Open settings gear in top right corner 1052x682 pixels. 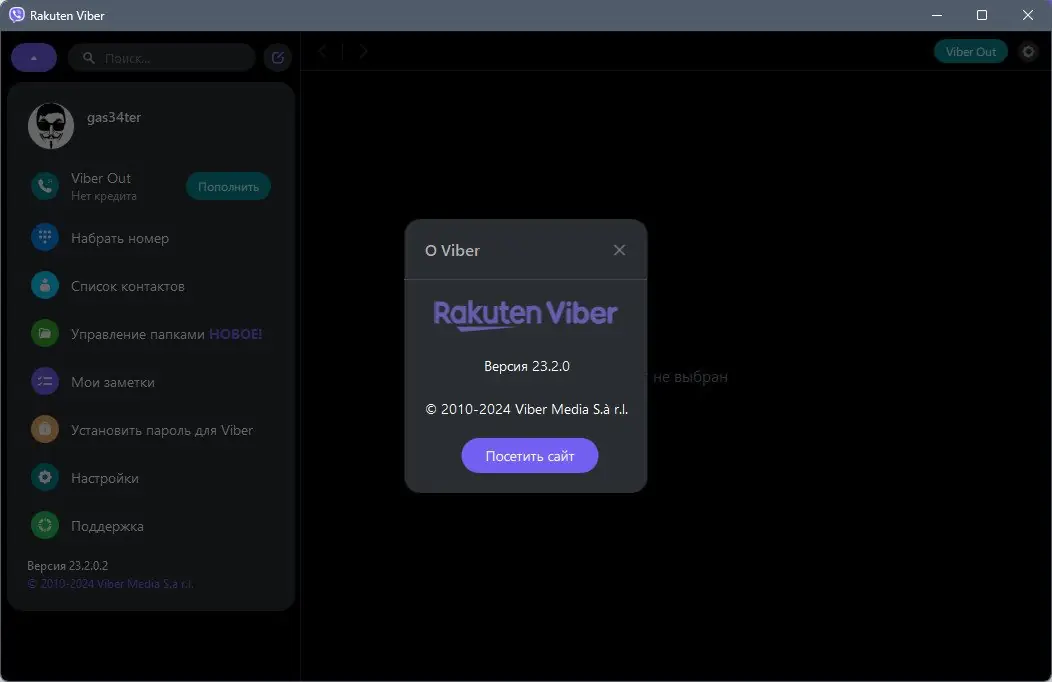coord(1028,52)
